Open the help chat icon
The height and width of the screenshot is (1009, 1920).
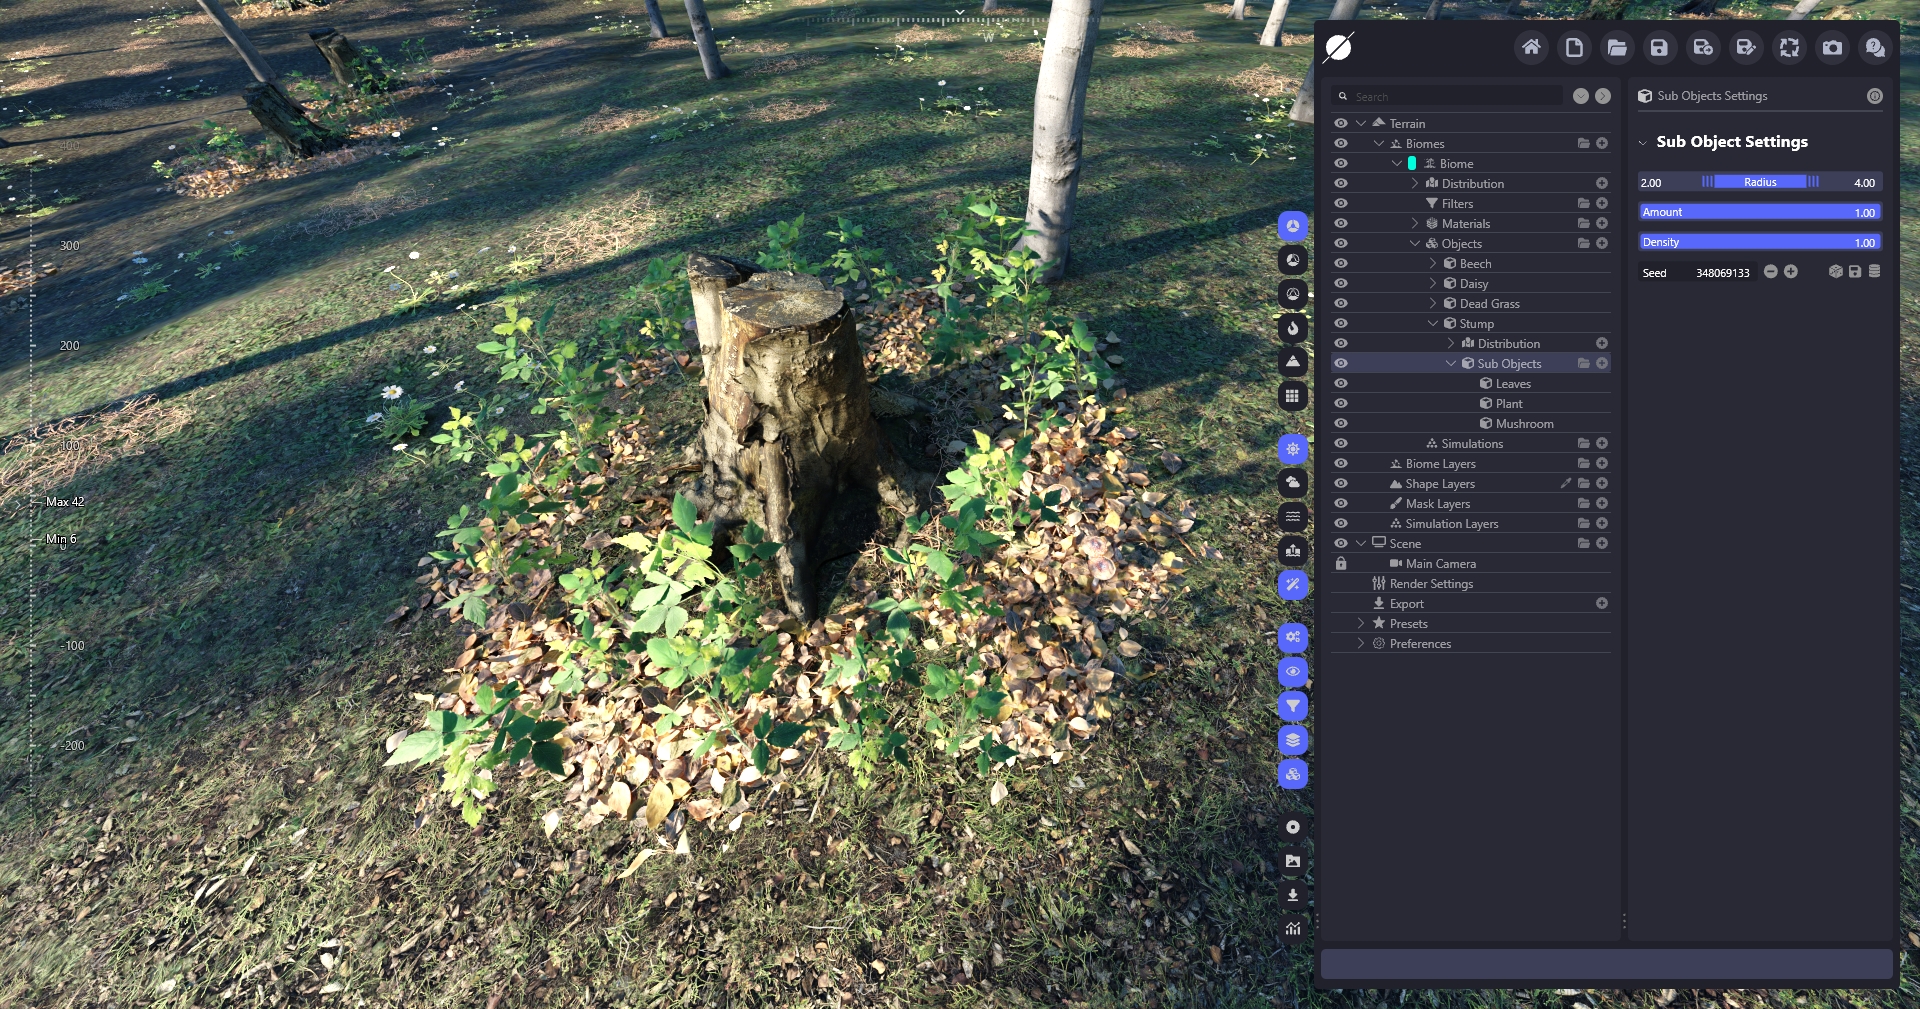1875,47
